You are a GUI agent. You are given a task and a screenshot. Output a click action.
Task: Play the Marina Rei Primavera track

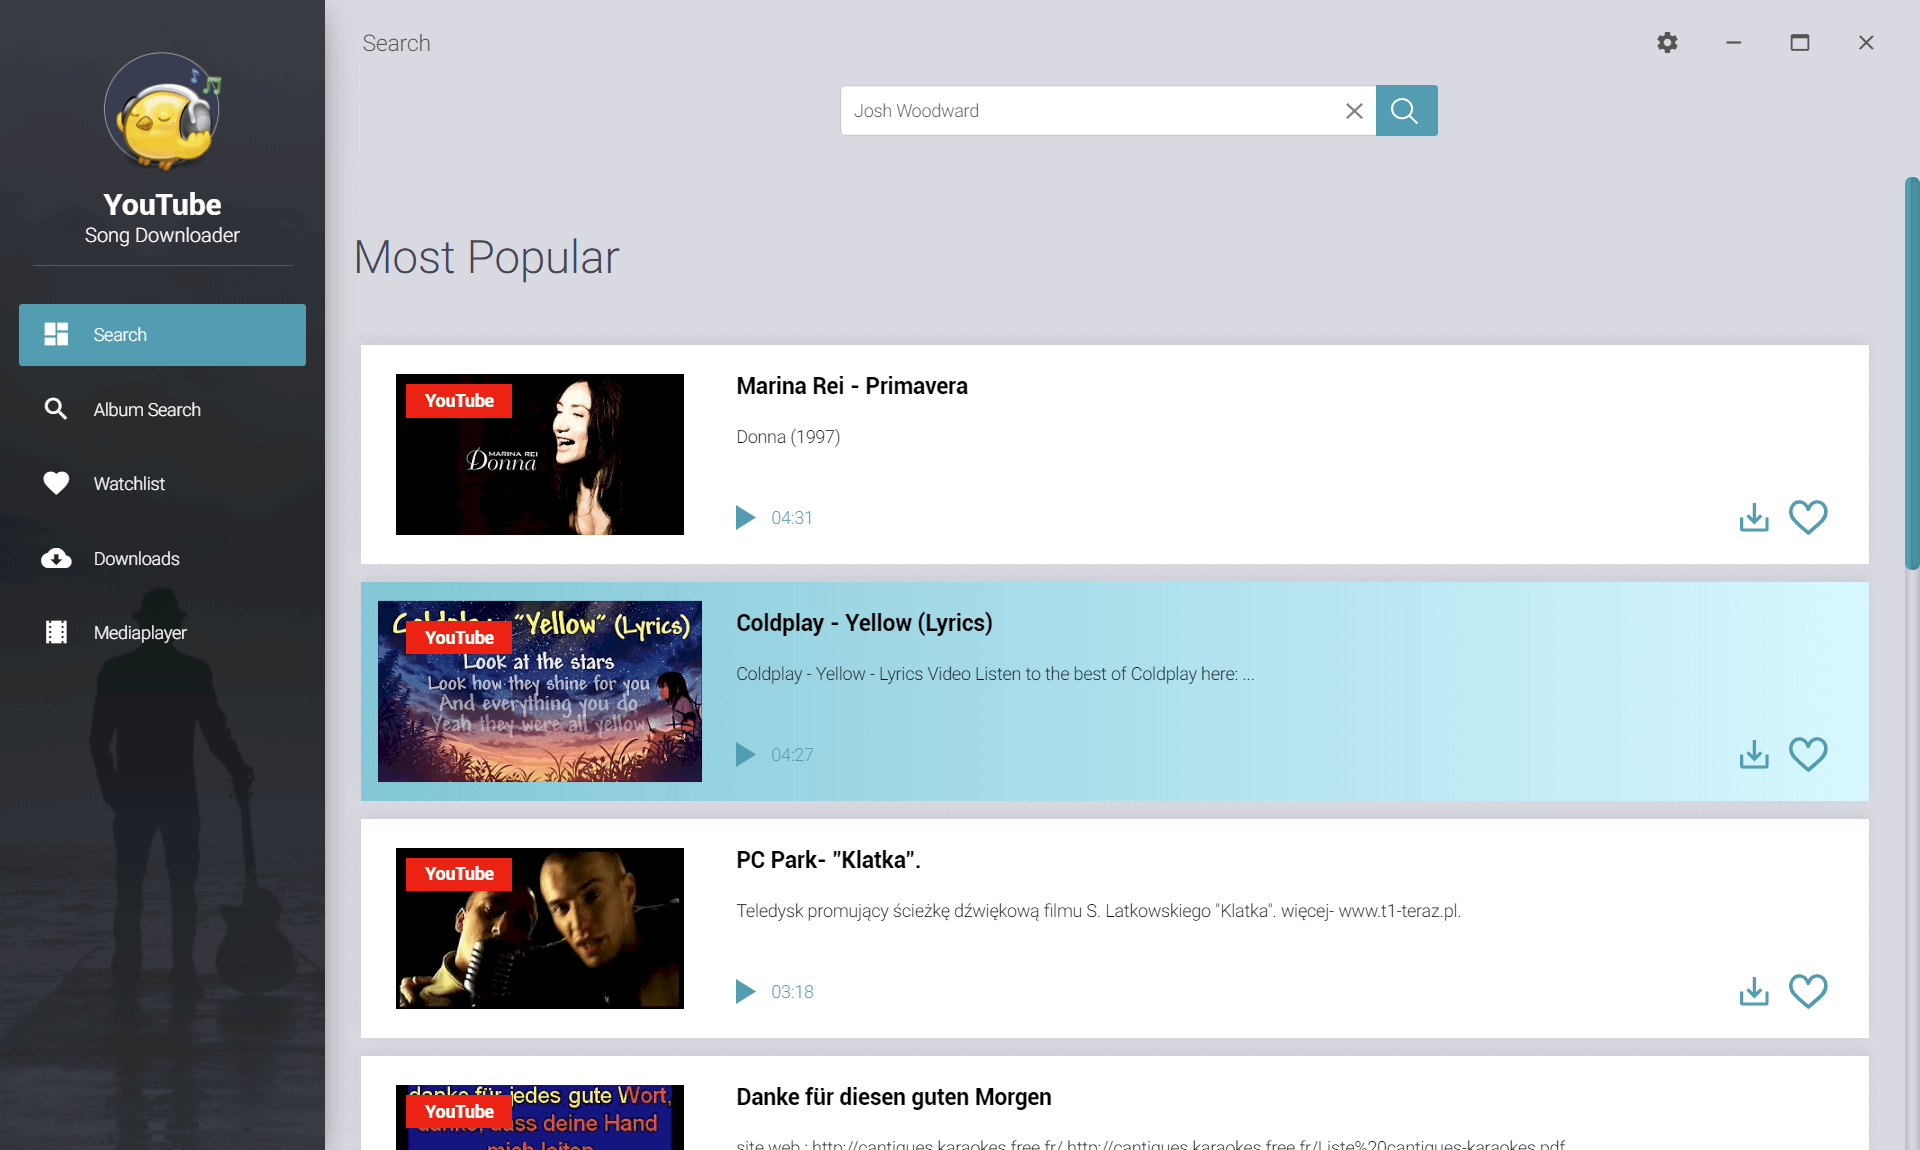(x=744, y=516)
